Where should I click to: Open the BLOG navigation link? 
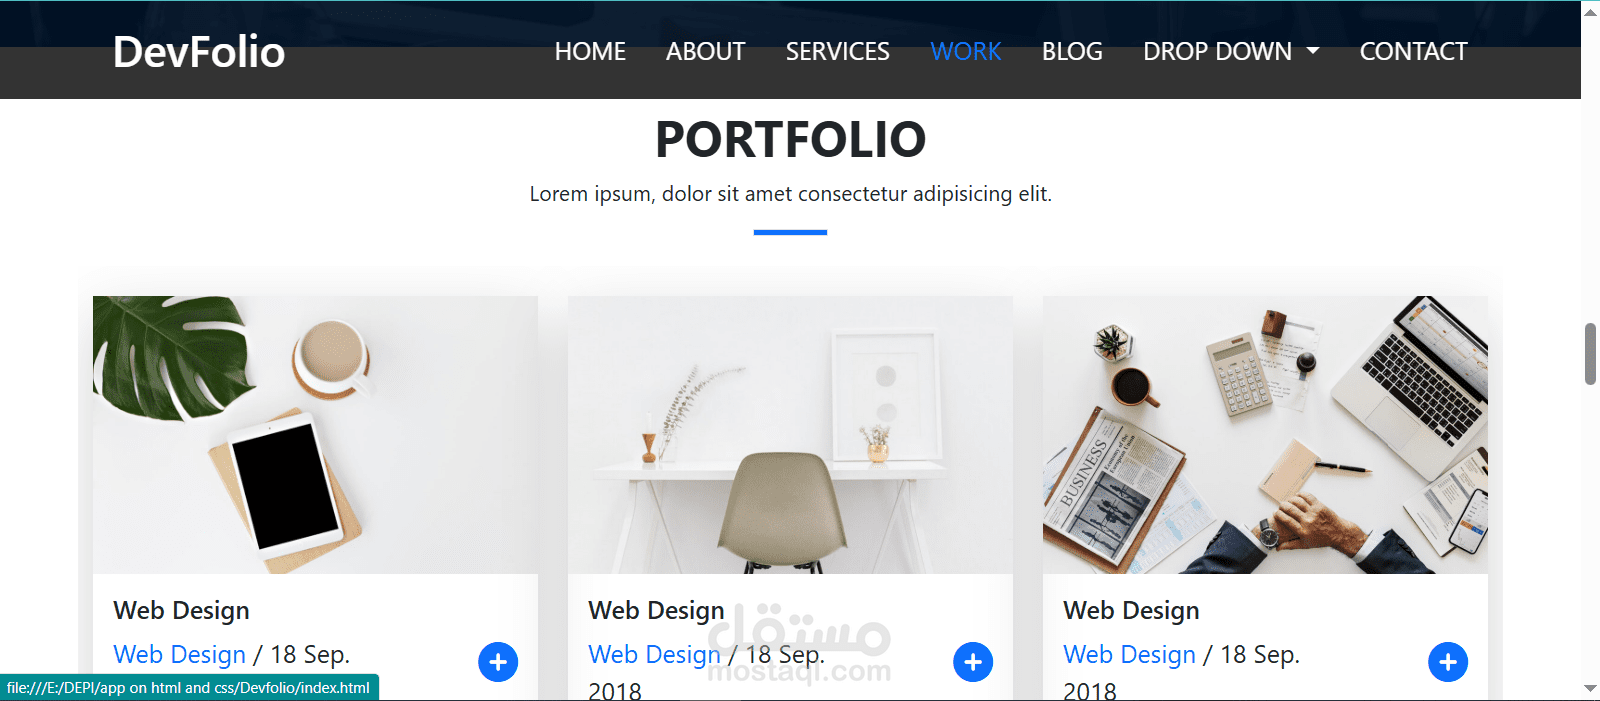(1072, 51)
